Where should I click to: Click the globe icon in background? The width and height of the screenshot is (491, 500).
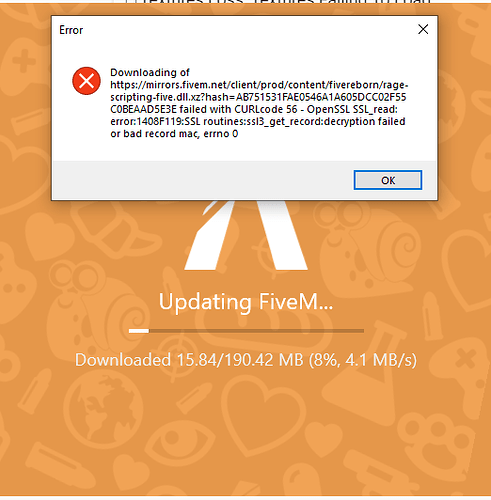click(x=104, y=406)
